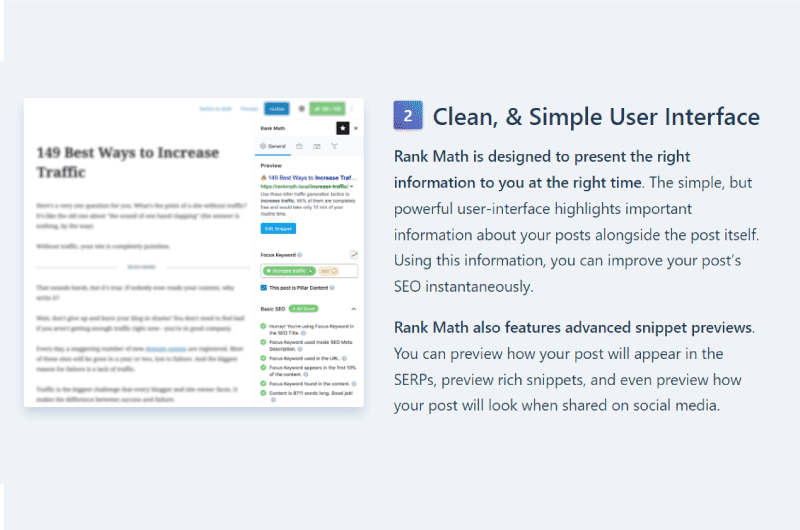Image resolution: width=800 pixels, height=530 pixels.
Task: Click 'Rank Math also features advanced snippet previews' text
Action: pyautogui.click(x=573, y=327)
